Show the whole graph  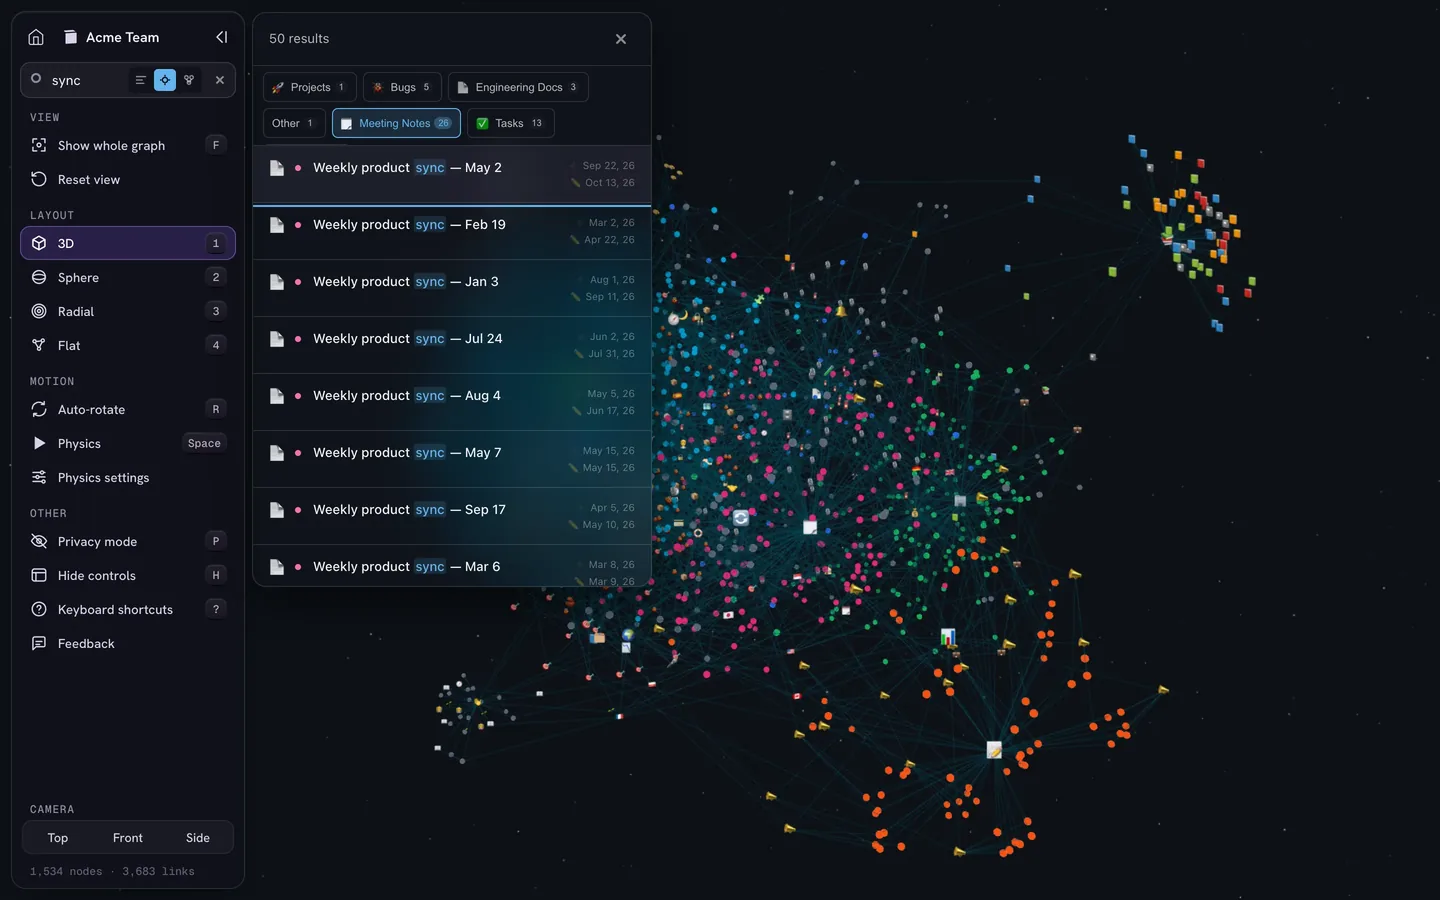tap(128, 145)
